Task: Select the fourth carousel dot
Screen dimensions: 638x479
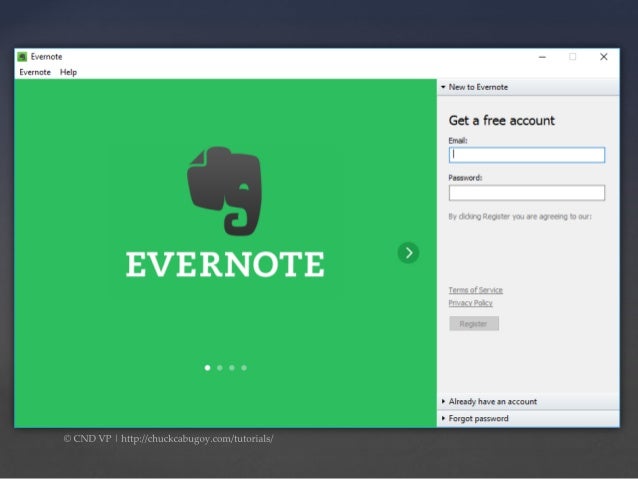Action: (x=244, y=368)
